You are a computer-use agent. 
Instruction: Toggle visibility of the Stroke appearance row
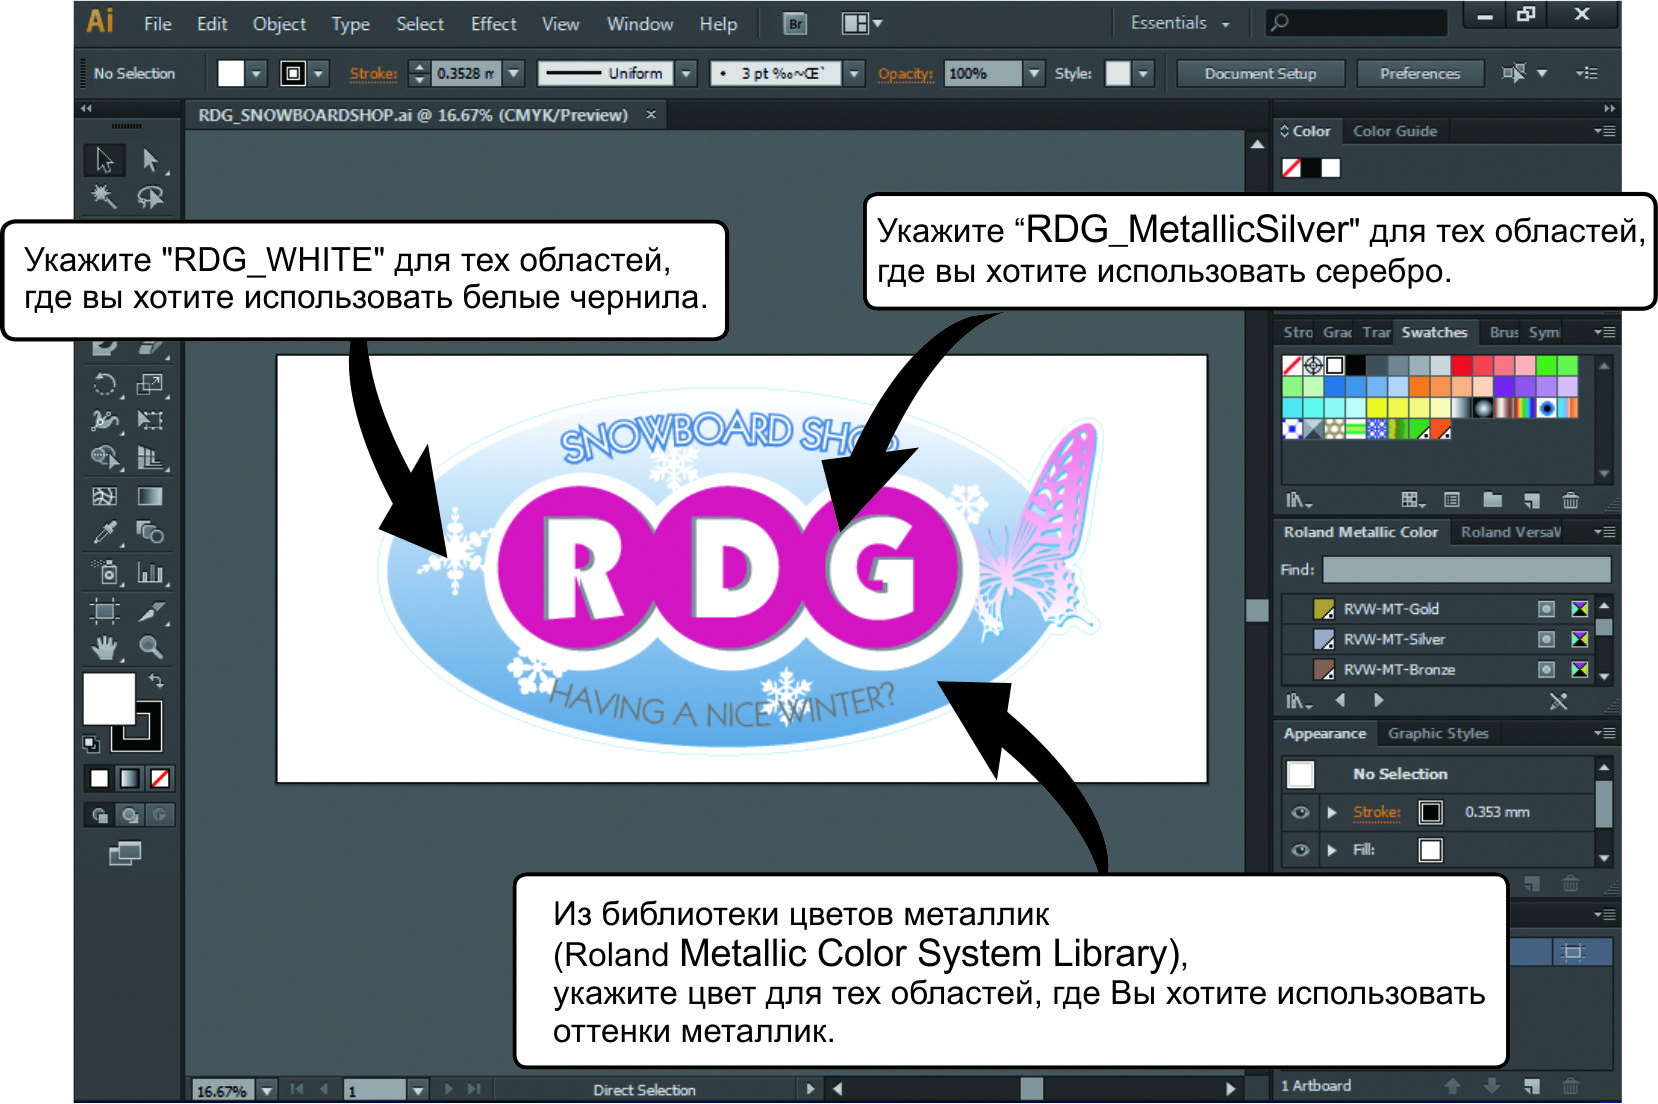click(x=1300, y=812)
